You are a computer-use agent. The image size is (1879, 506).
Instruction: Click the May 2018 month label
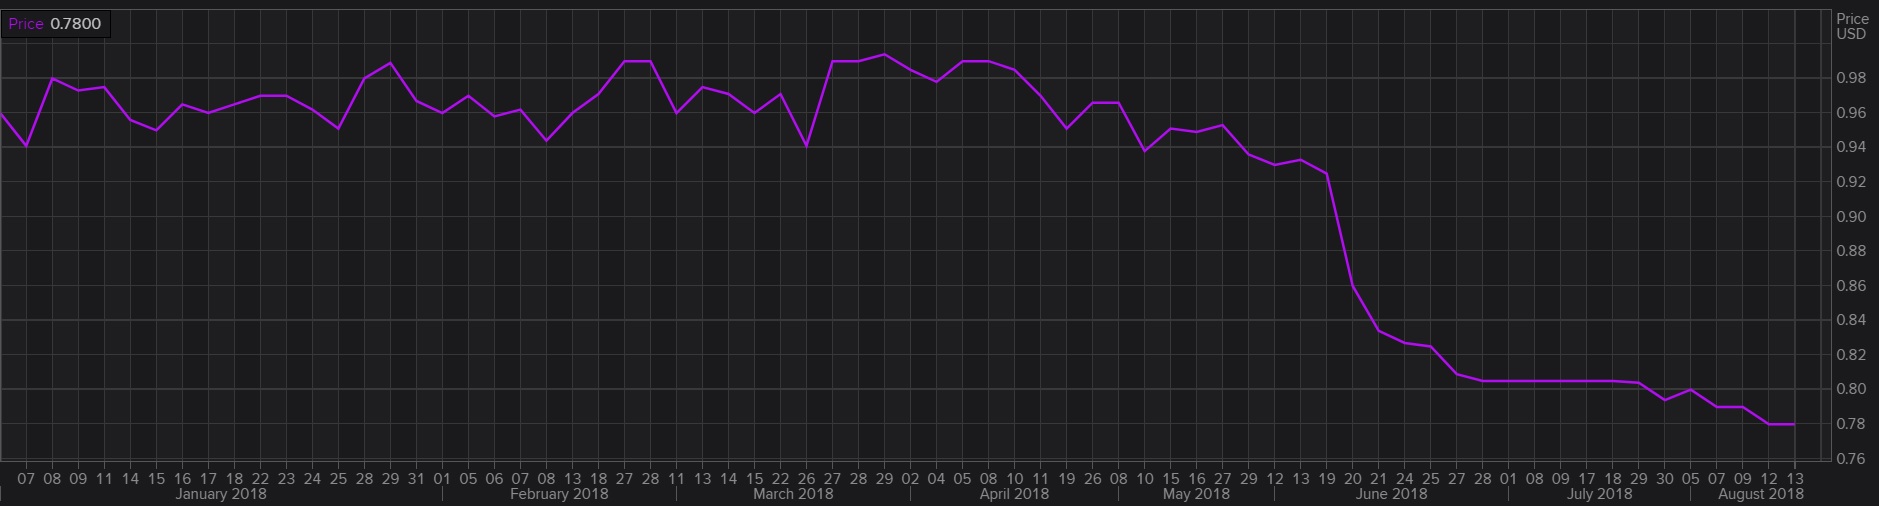pyautogui.click(x=1197, y=494)
